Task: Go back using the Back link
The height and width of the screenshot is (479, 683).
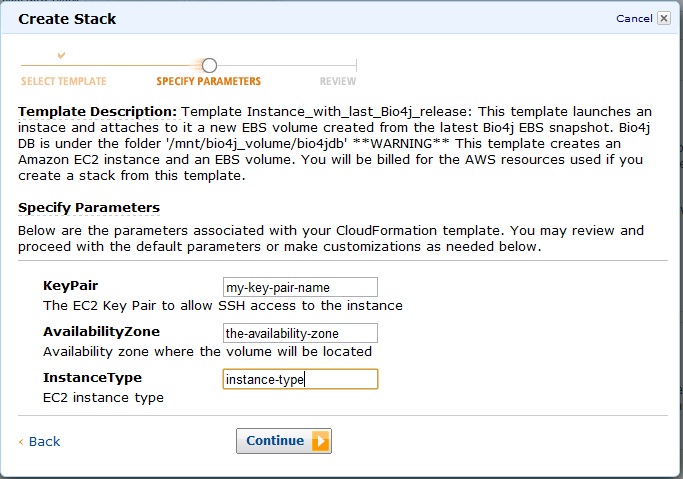Action: point(44,442)
